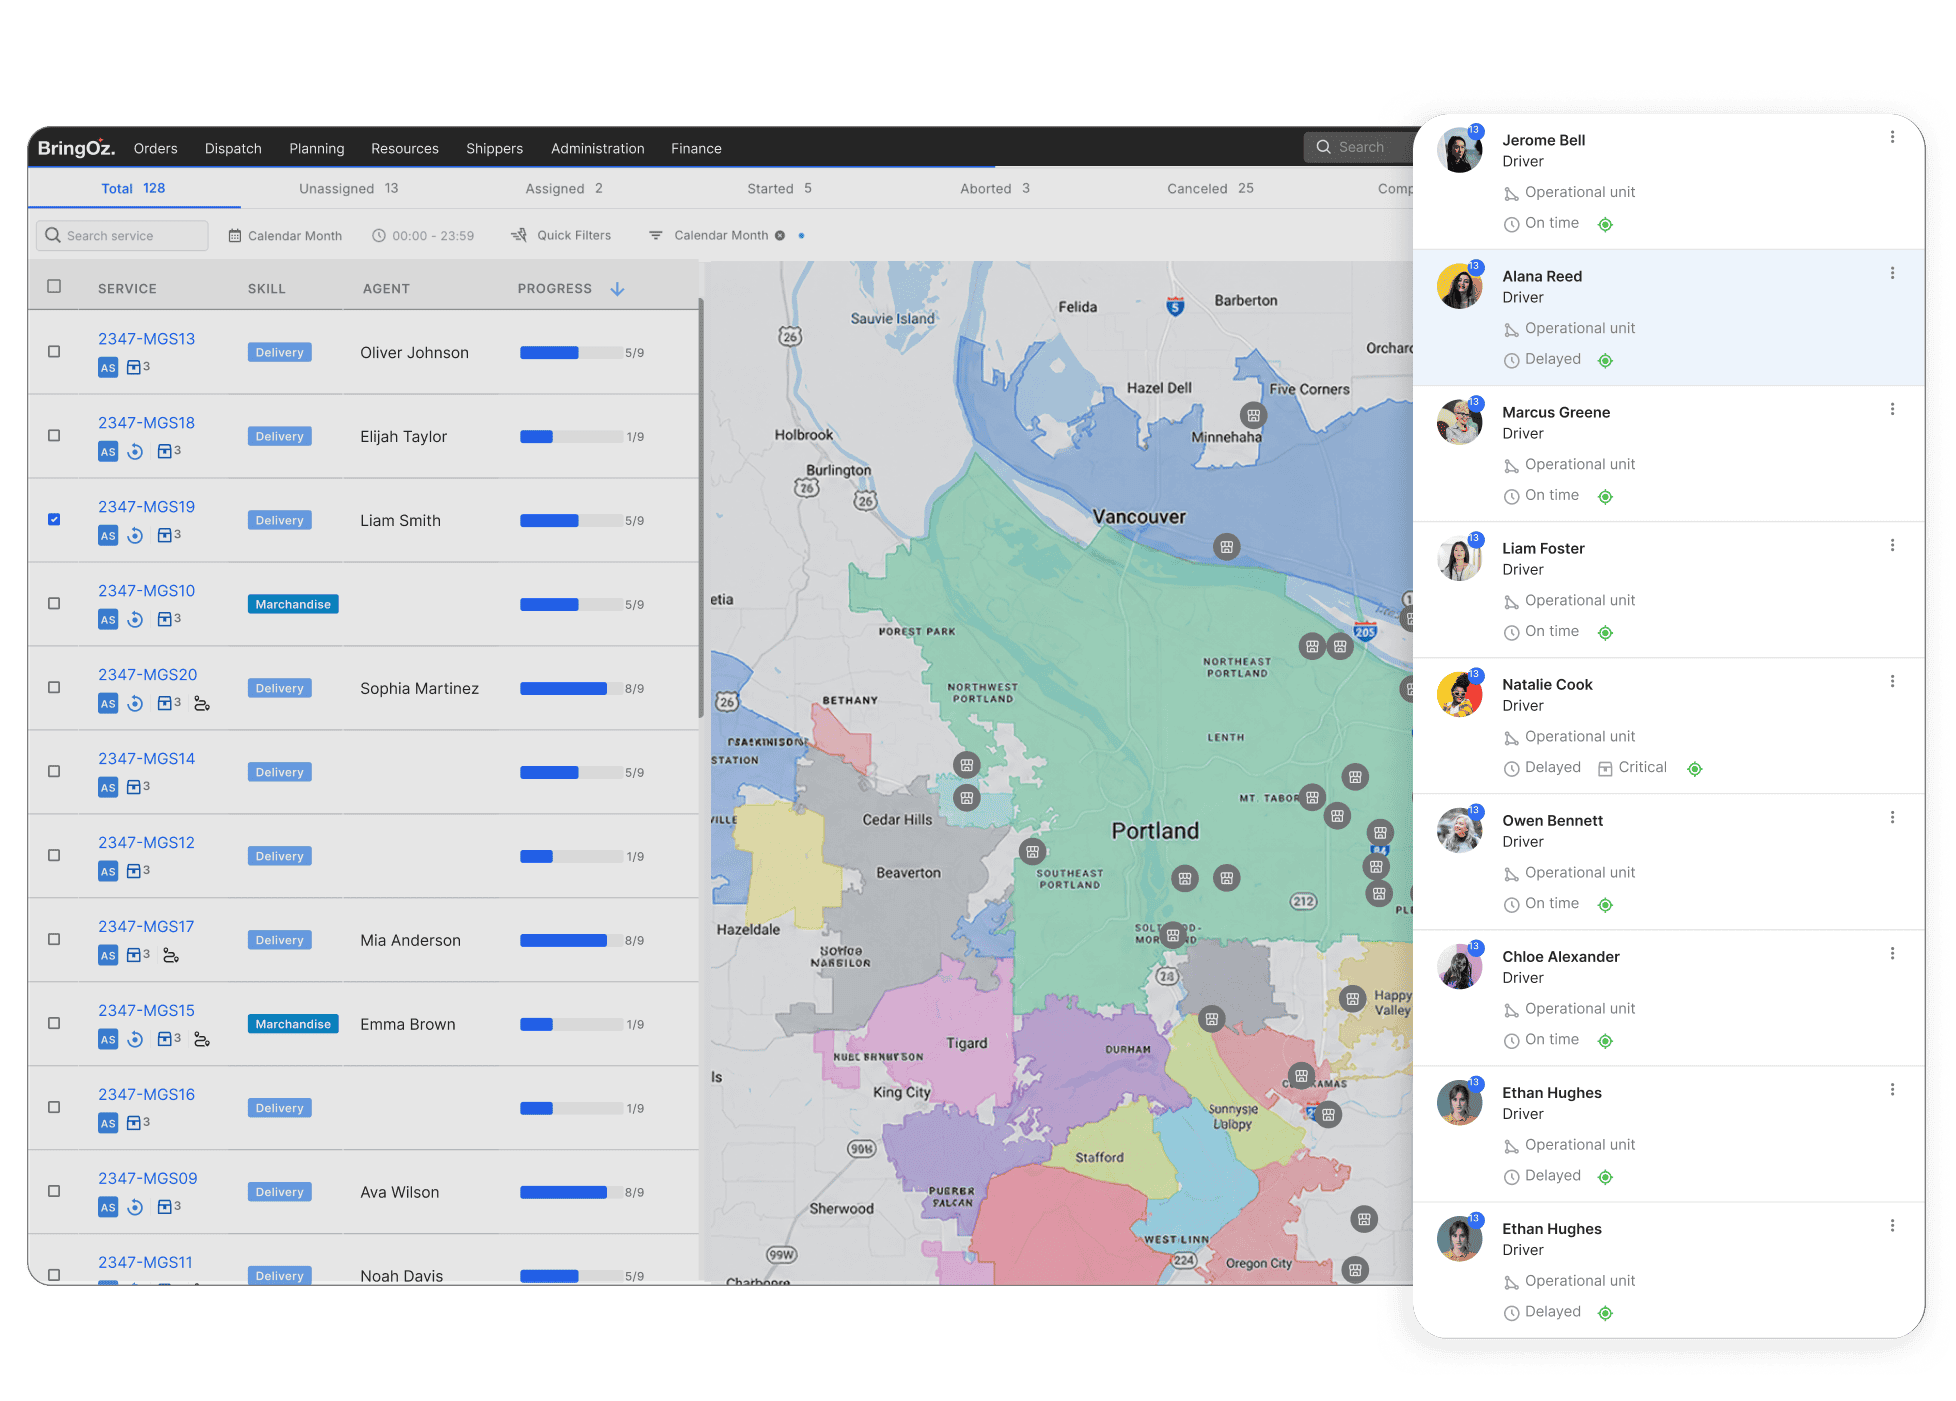Click the Marchandise tag on 2347-MGS15

pyautogui.click(x=293, y=1024)
